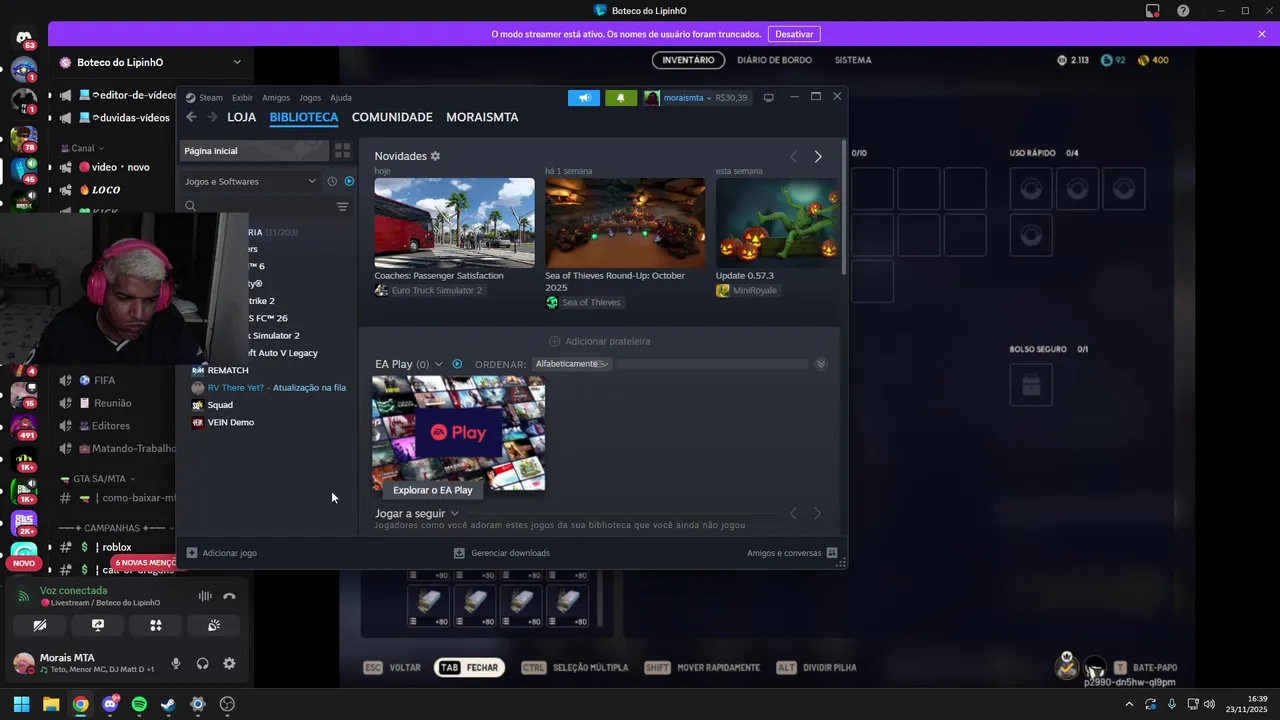
Task: Open the Alfabeticamente sort dropdown
Action: coord(571,364)
